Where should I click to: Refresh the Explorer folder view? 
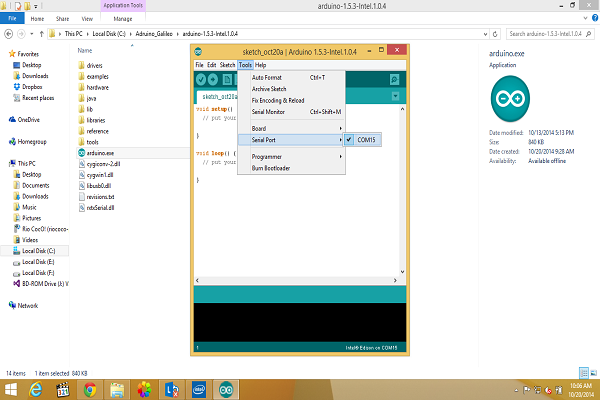tap(495, 34)
